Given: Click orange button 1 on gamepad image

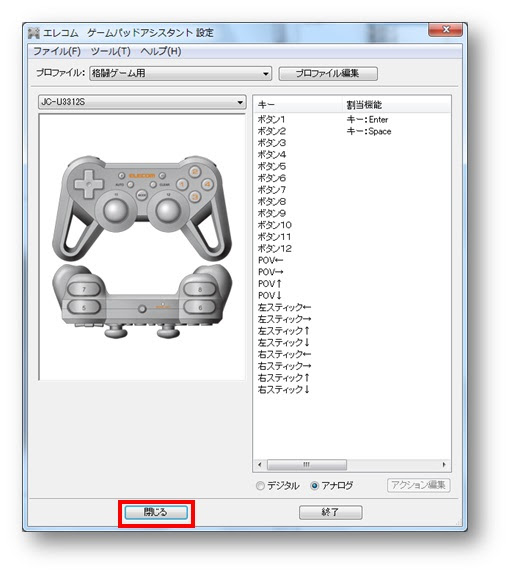Looking at the screenshot, I should (182, 184).
